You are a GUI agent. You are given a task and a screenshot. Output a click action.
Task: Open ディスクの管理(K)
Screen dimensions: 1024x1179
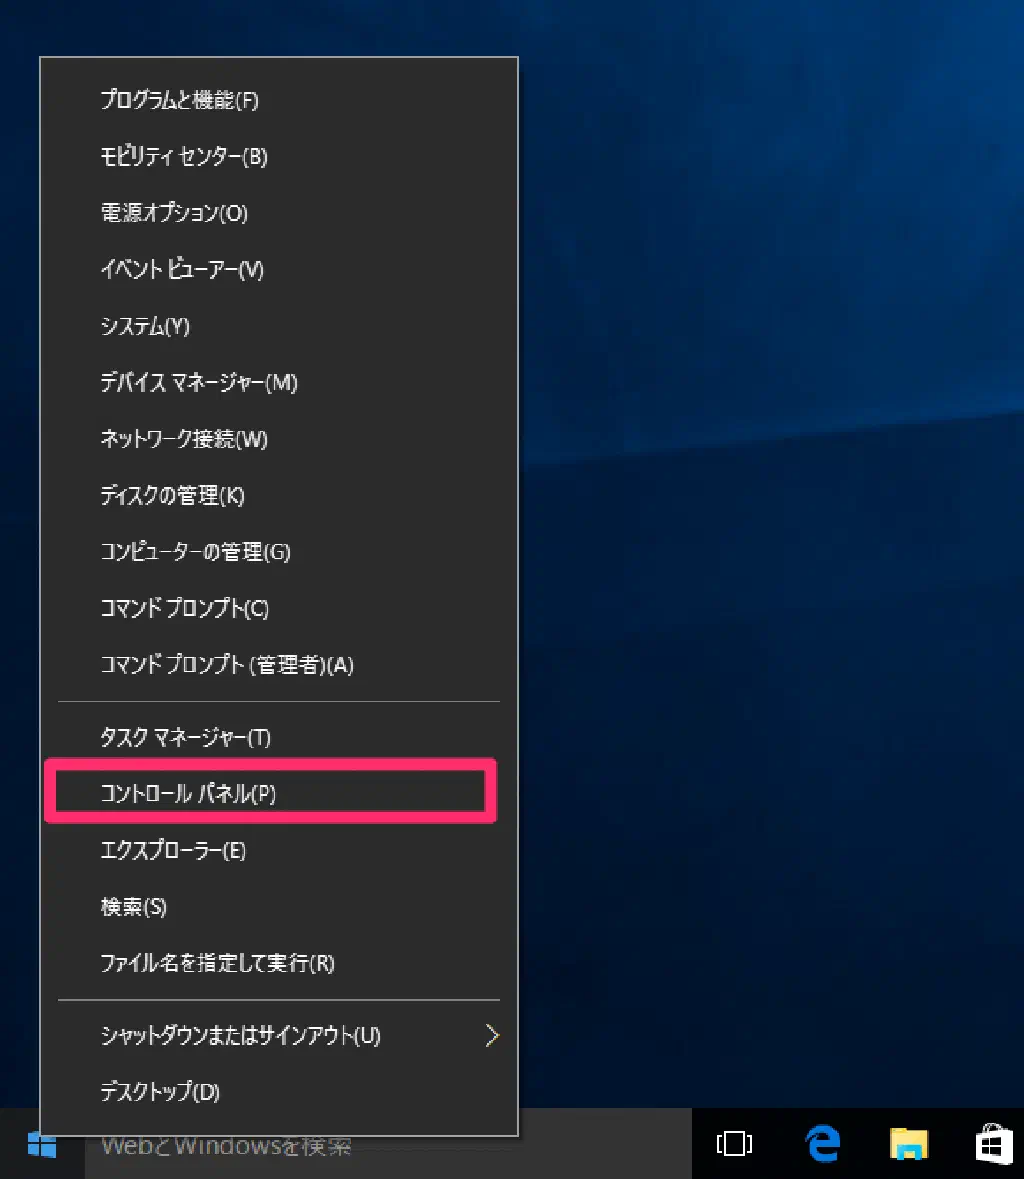click(172, 495)
